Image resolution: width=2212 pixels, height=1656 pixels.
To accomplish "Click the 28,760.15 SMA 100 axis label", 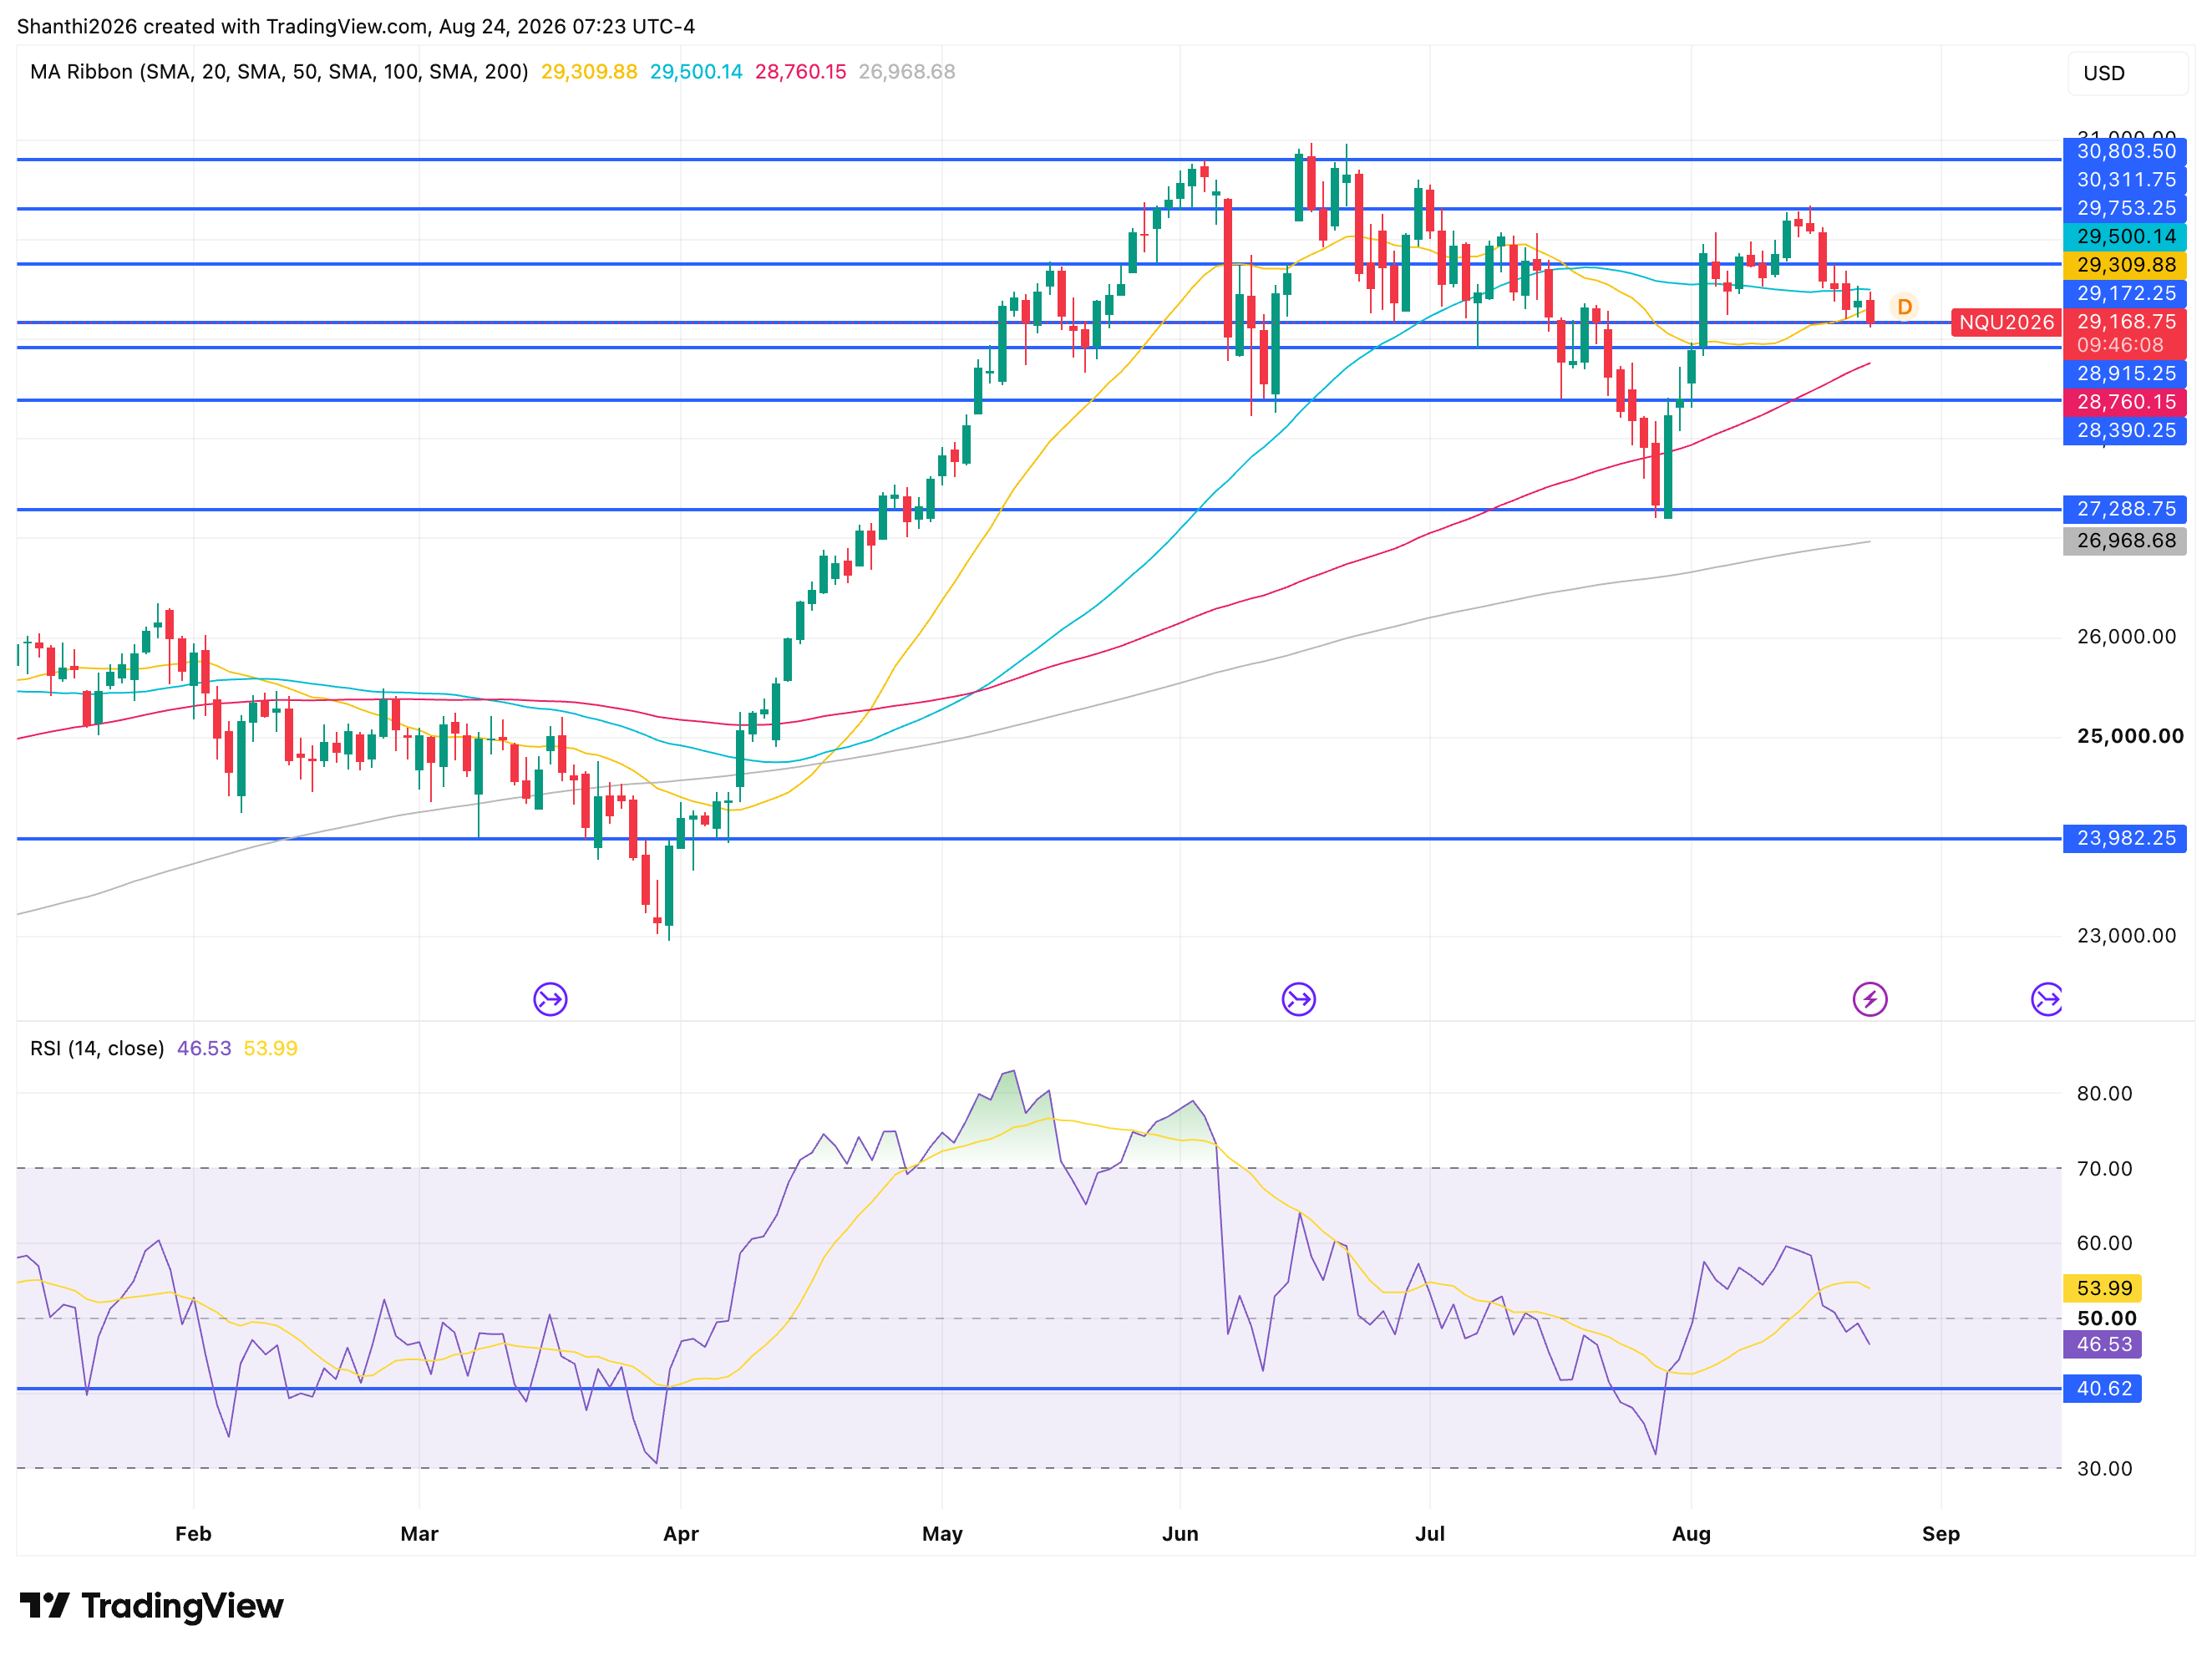I will click(2125, 402).
